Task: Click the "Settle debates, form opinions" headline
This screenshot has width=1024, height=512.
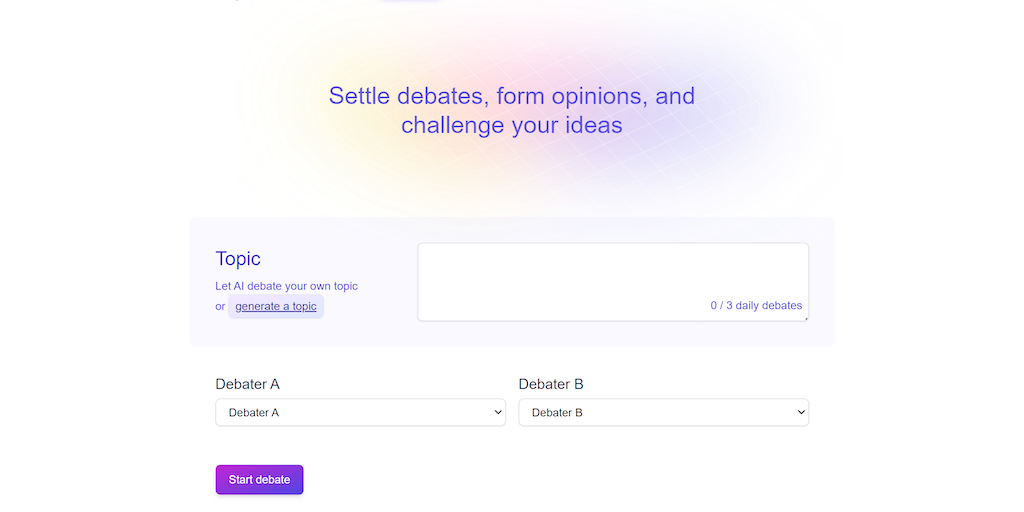Action: 511,97
